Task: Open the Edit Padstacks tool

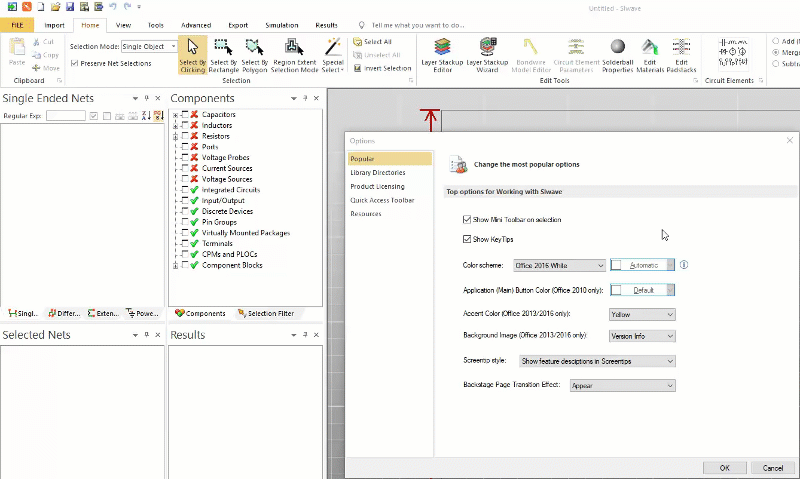Action: click(681, 56)
